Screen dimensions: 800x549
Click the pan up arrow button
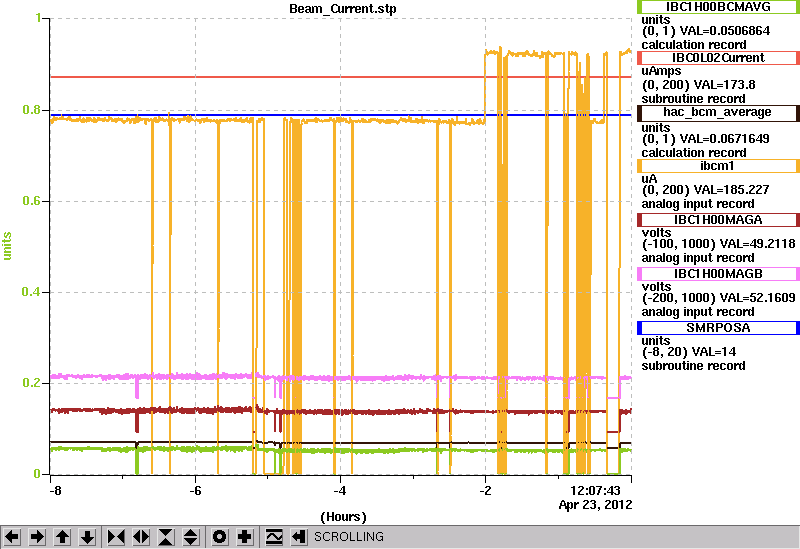[x=62, y=537]
